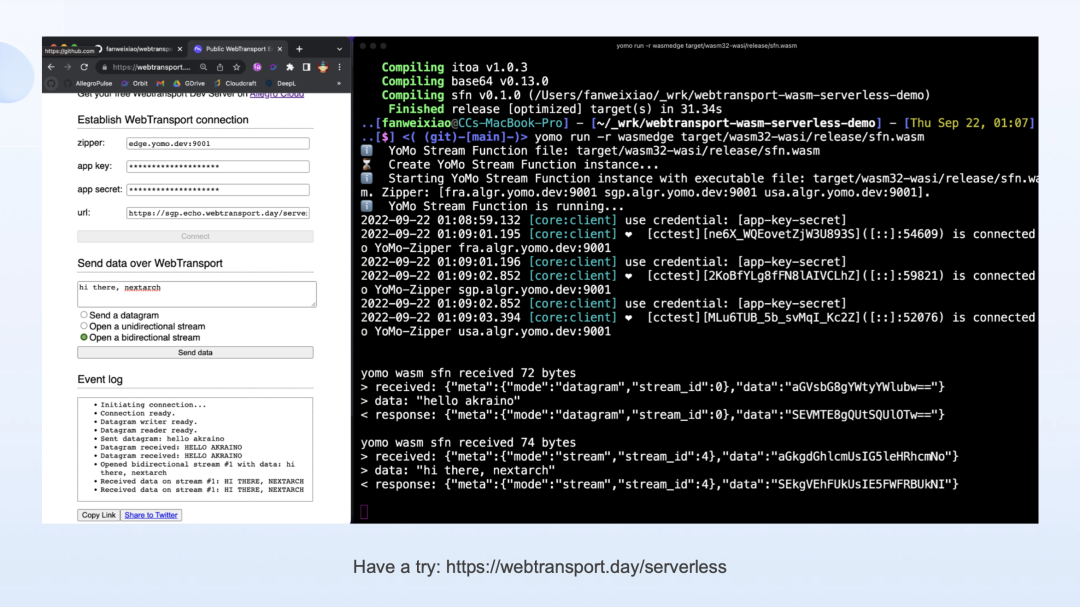Close the Public WebTransport tab
This screenshot has height=607, width=1080.
coord(280,49)
